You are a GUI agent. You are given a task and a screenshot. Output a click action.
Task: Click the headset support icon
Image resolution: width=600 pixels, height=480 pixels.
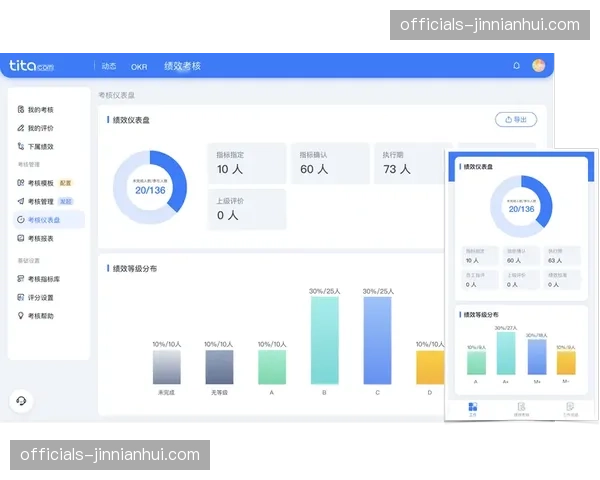tap(22, 400)
